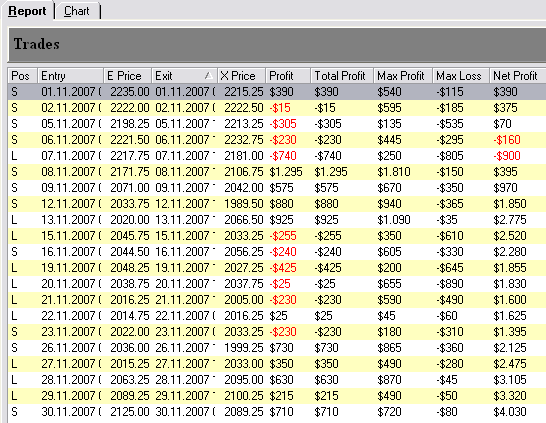Sort by the Pos column header

(23, 76)
